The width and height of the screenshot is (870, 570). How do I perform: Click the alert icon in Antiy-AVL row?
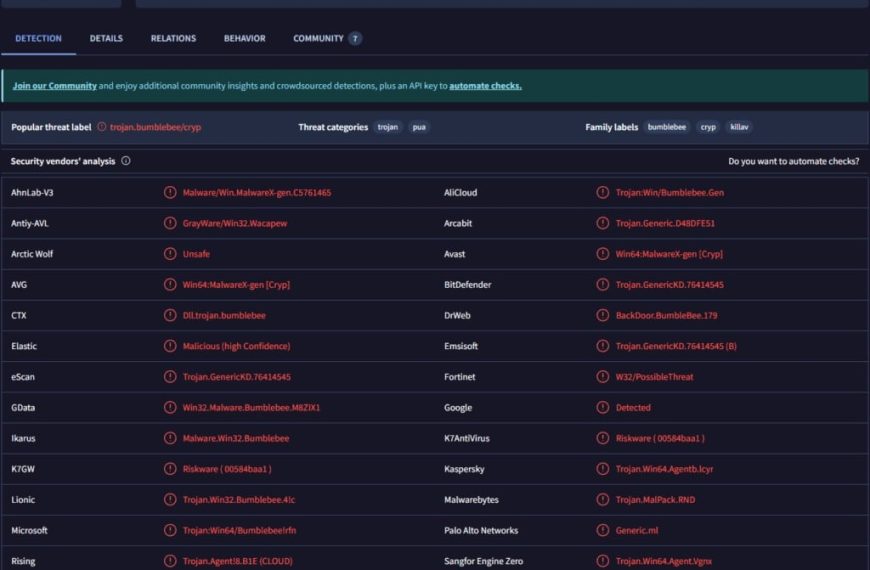(170, 223)
